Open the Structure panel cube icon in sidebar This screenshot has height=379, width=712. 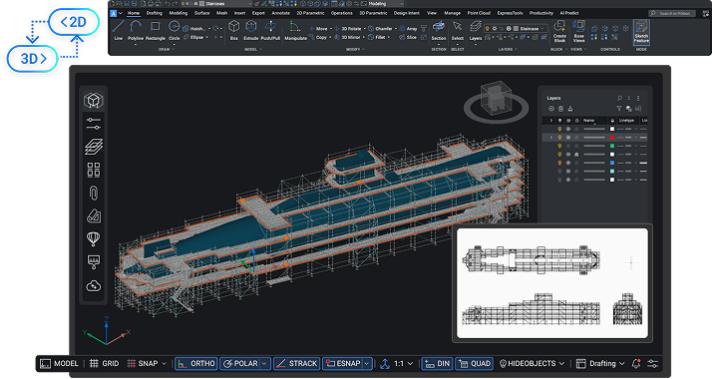click(94, 100)
